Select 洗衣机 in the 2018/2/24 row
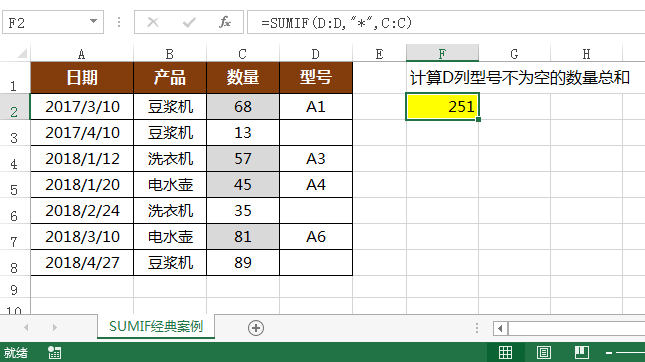 (x=169, y=211)
